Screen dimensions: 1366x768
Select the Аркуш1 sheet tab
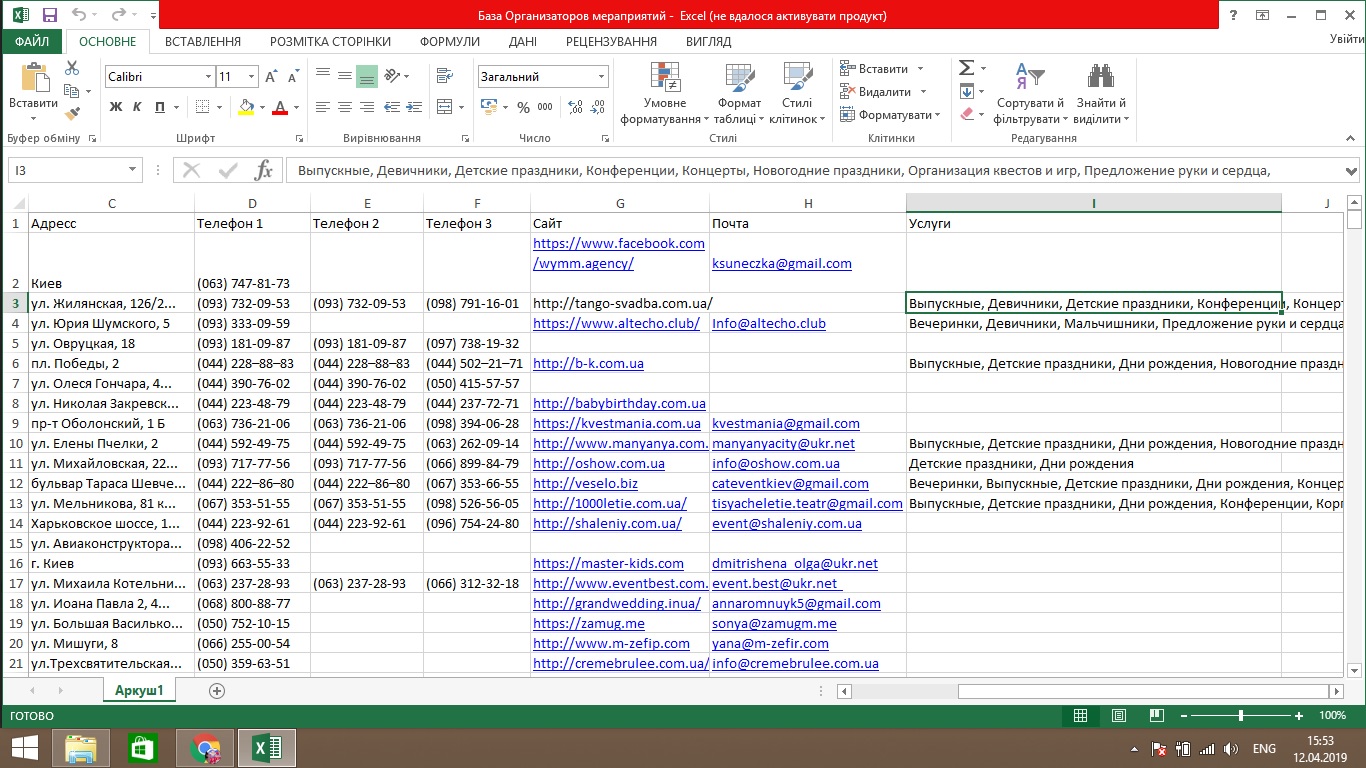pyautogui.click(x=139, y=691)
